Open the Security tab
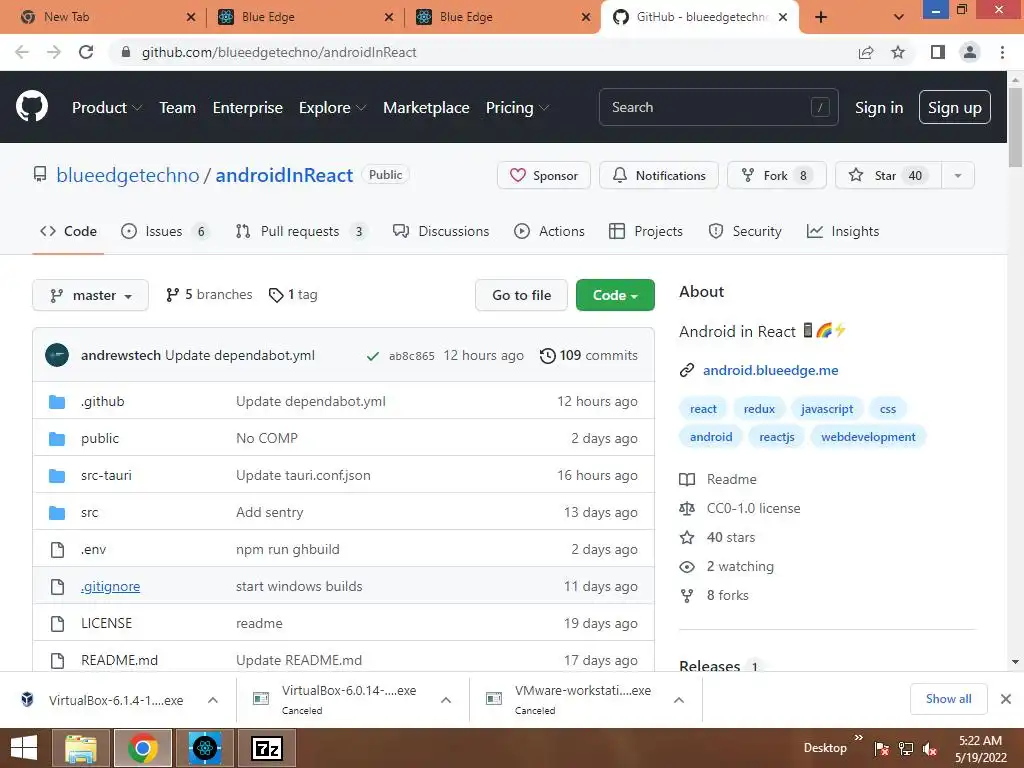This screenshot has width=1024, height=768. pyautogui.click(x=745, y=231)
